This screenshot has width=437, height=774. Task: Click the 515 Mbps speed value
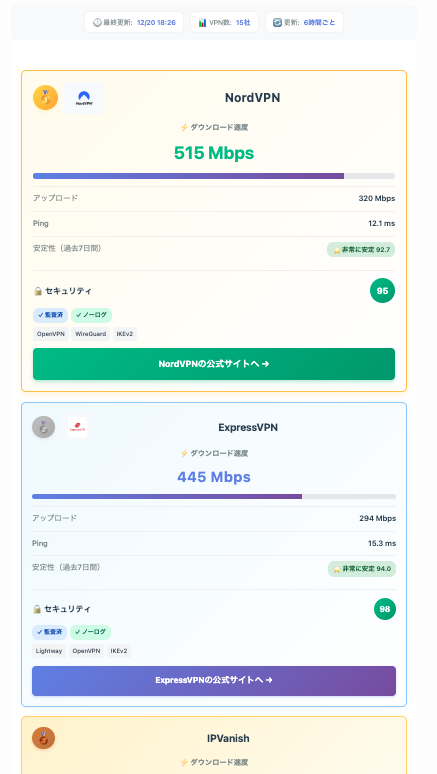tap(214, 153)
